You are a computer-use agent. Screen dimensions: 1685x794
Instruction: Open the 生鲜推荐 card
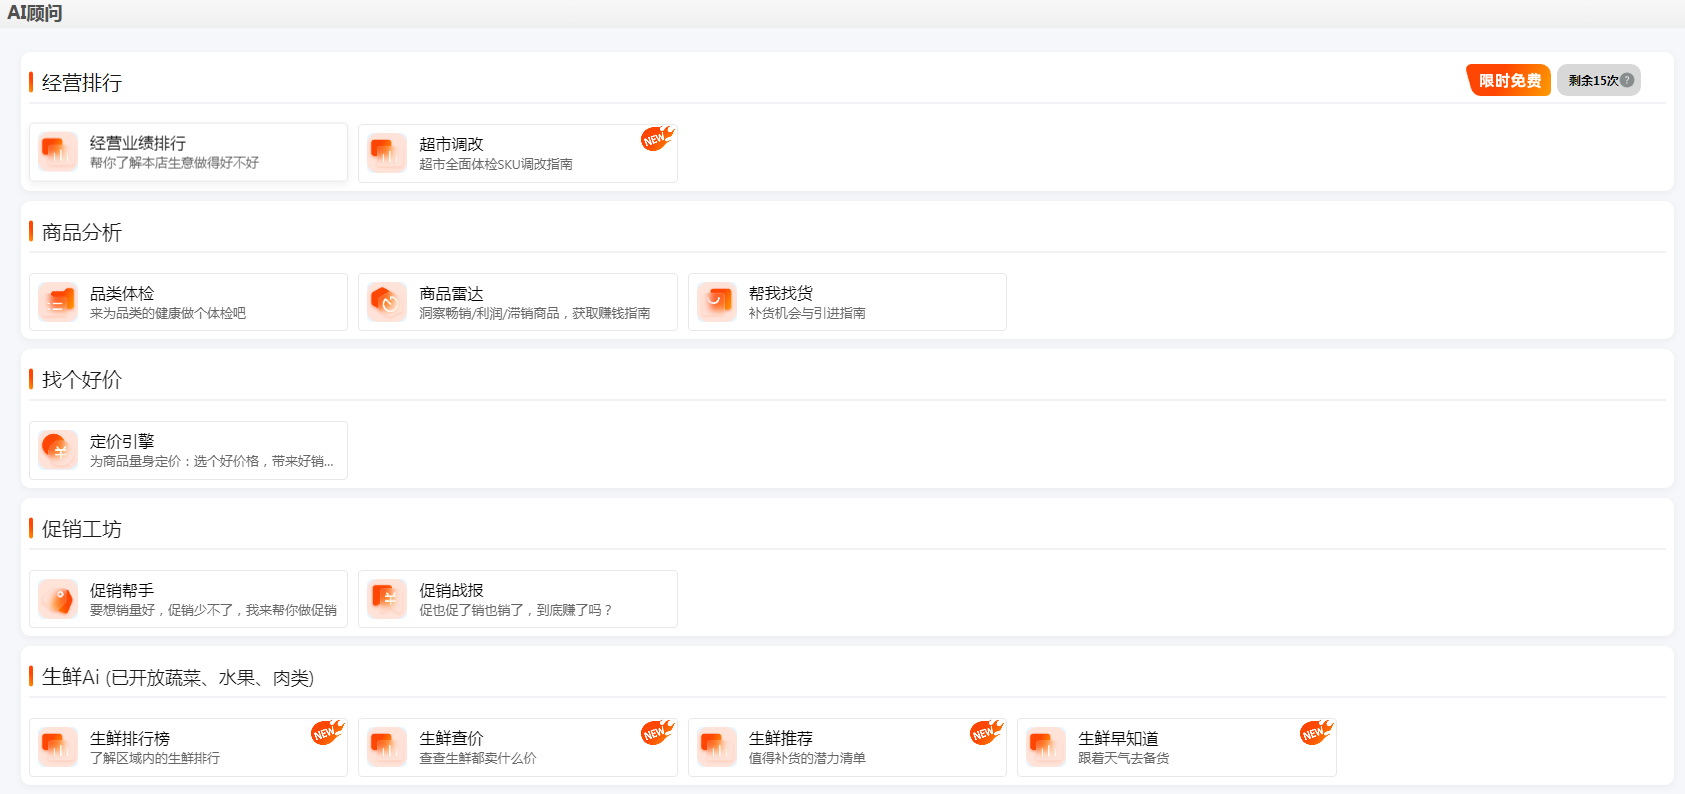[846, 747]
